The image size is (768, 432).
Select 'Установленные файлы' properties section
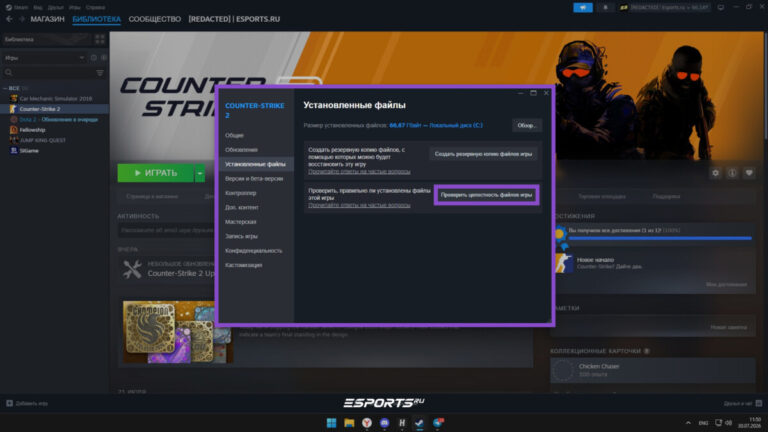coord(256,164)
